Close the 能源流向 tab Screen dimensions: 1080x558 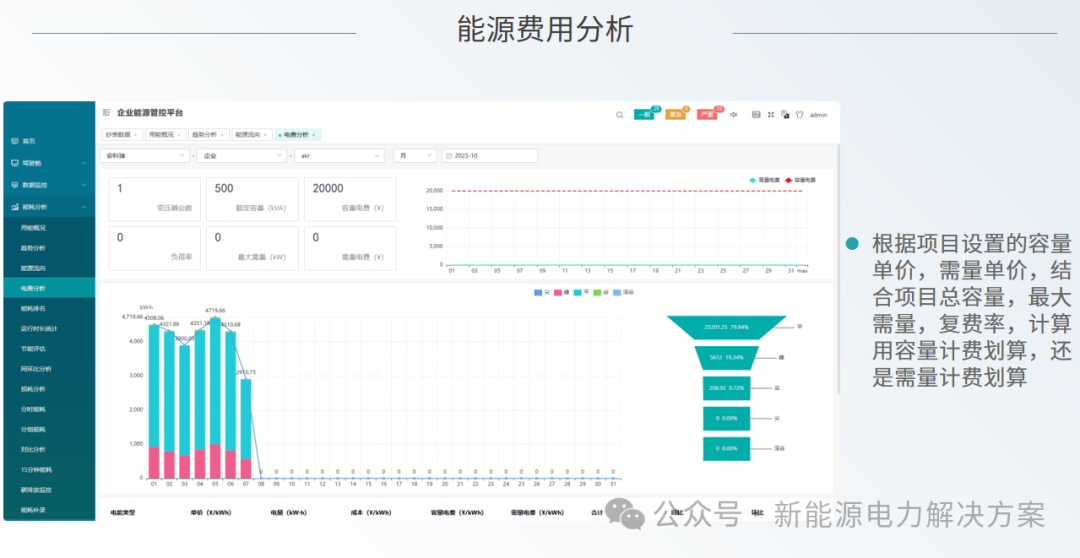click(264, 135)
